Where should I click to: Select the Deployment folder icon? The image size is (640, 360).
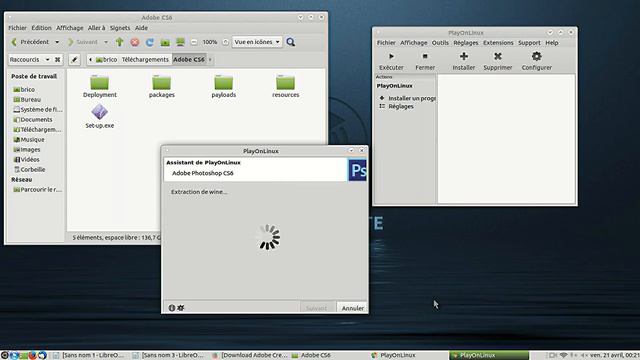(x=100, y=83)
